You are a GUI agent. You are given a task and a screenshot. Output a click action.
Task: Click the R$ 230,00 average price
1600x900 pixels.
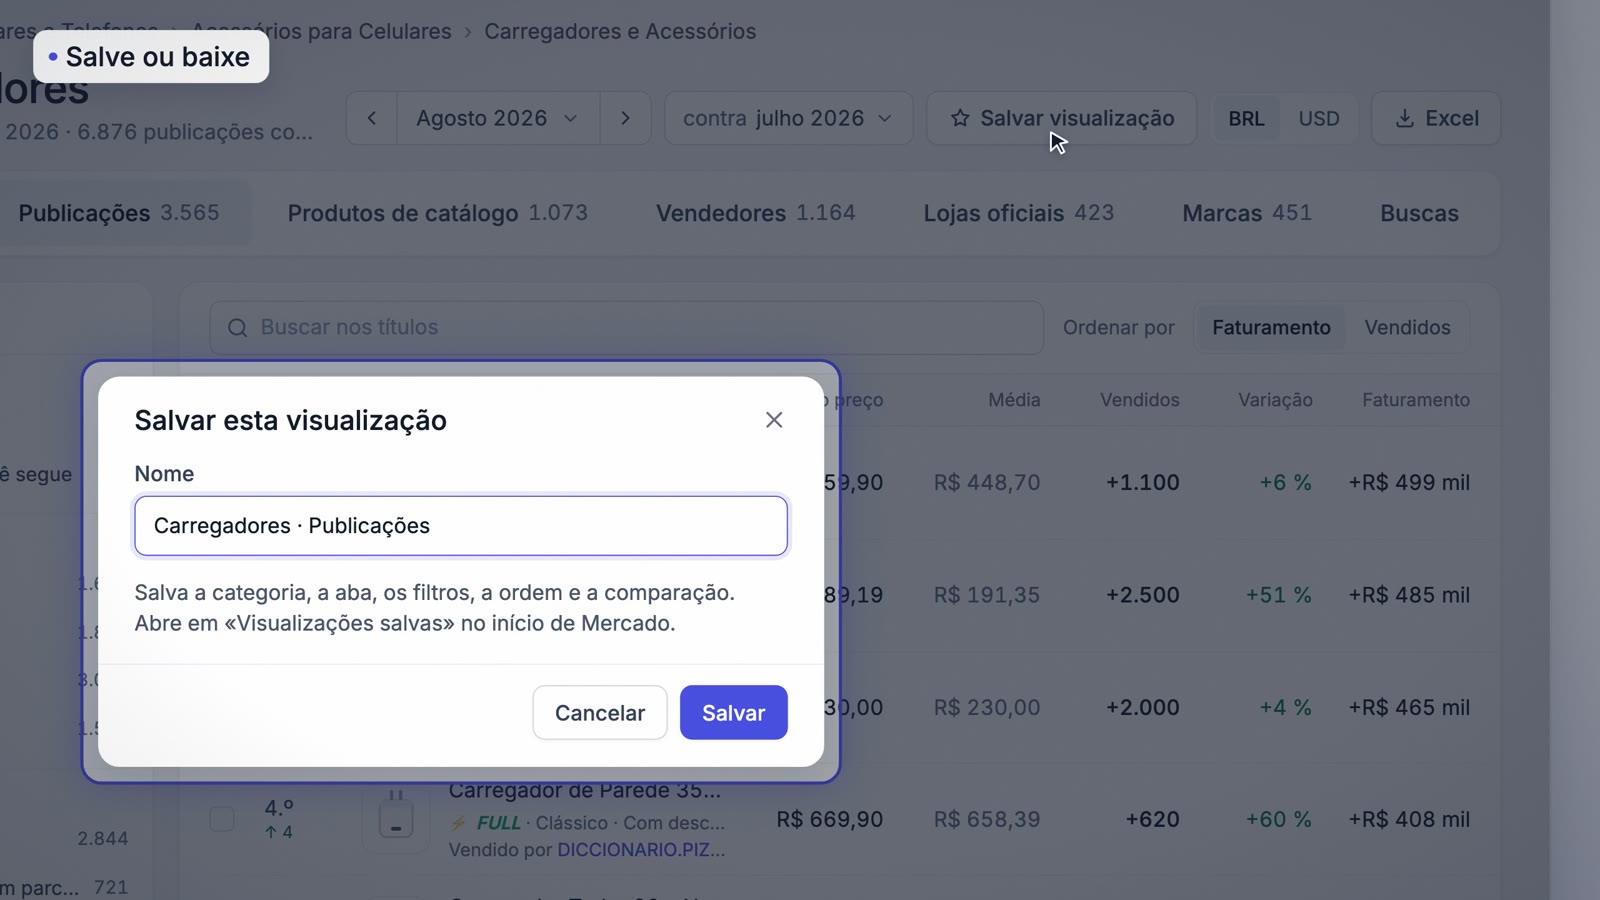click(987, 707)
